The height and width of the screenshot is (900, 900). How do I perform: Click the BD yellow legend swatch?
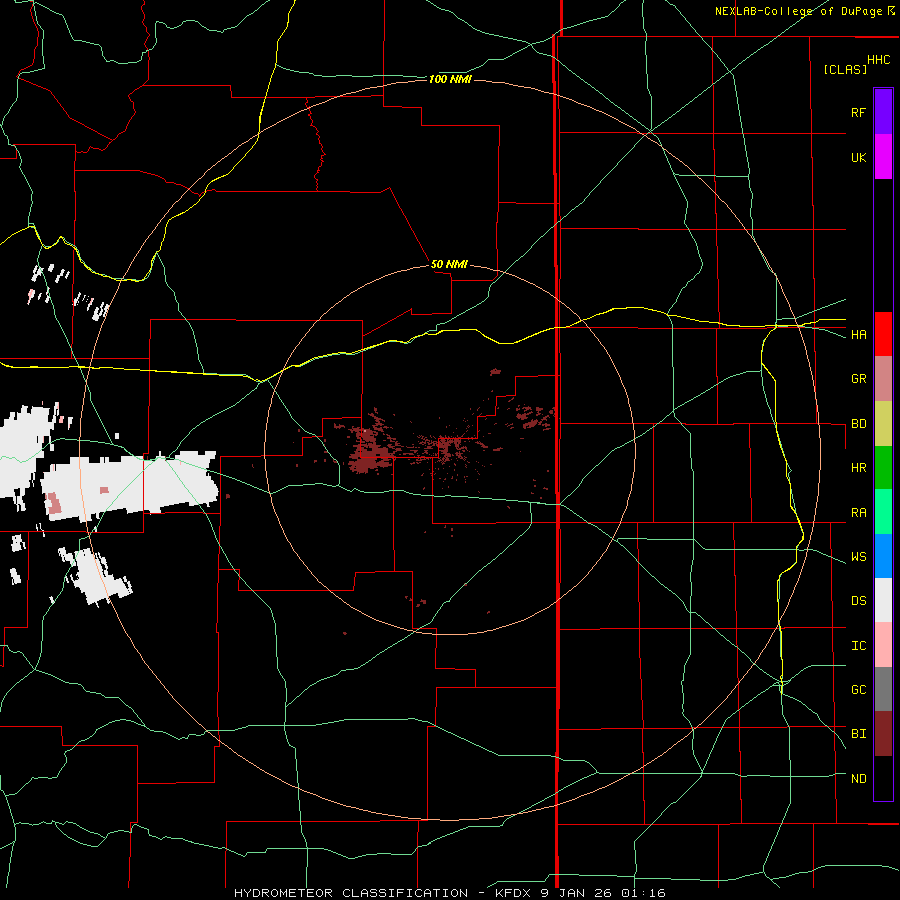pos(883,424)
